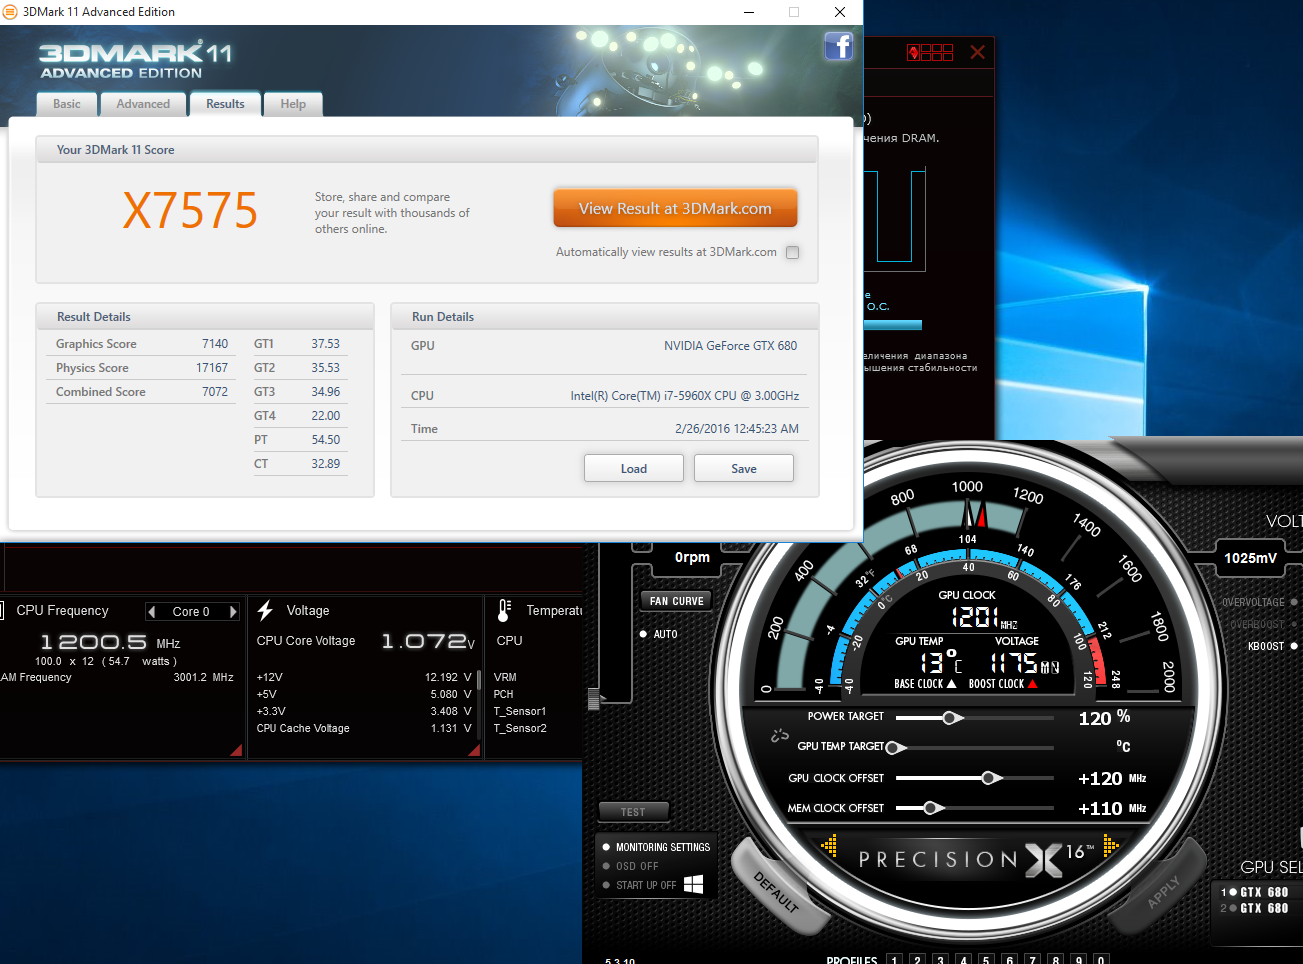Click the Load button
Viewport: 1303px width, 964px height.
(634, 468)
